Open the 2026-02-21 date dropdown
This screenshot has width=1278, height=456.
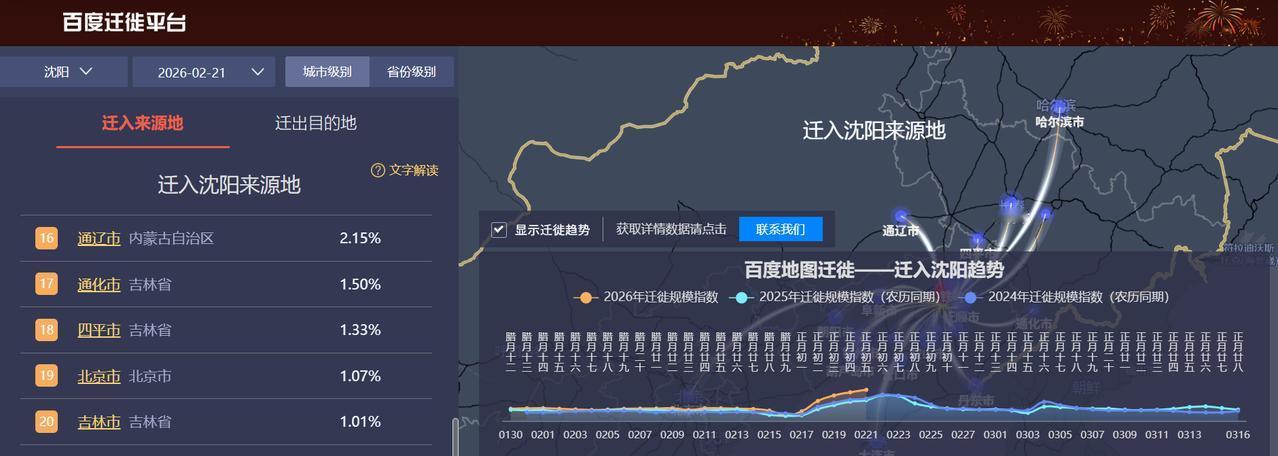(x=203, y=71)
